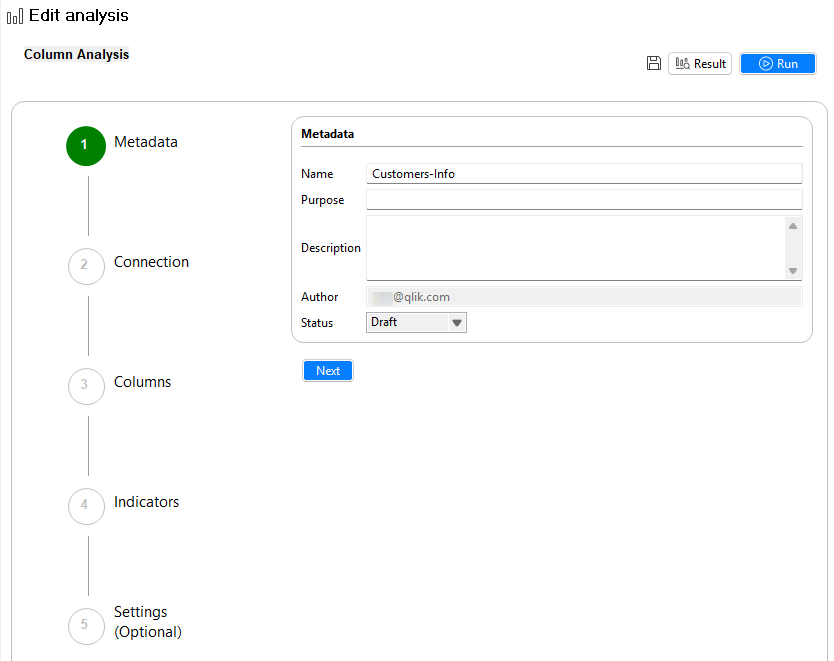
Task: Select the step 2 Connection circle
Action: [86, 266]
